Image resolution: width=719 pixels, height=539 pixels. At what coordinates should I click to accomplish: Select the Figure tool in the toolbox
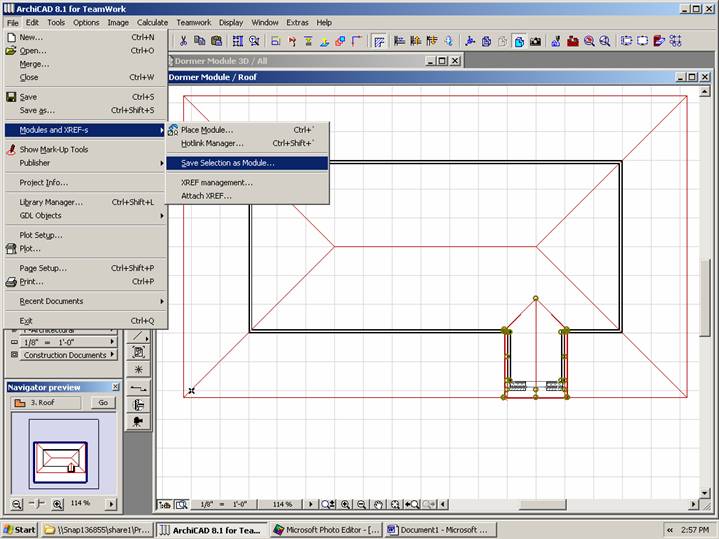coord(138,352)
